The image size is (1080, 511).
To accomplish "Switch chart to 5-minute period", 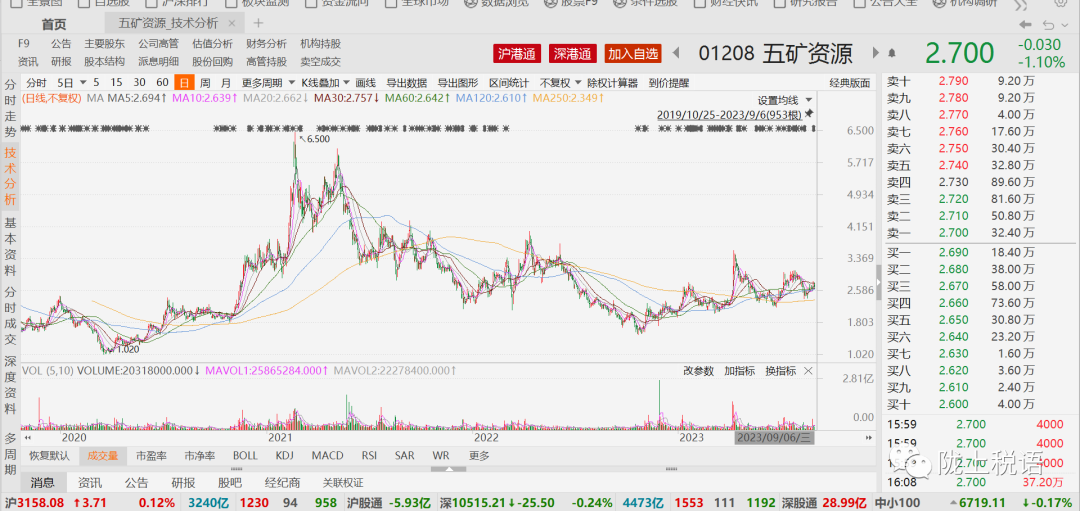I will [96, 83].
